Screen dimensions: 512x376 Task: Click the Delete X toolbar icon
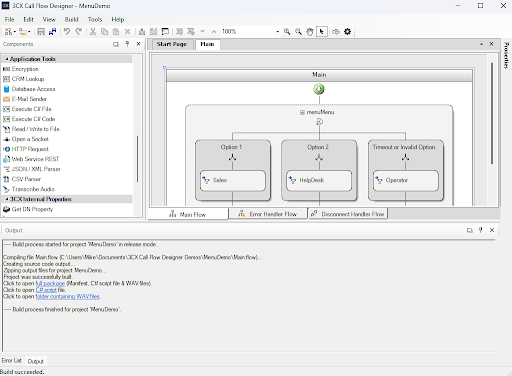[127, 32]
